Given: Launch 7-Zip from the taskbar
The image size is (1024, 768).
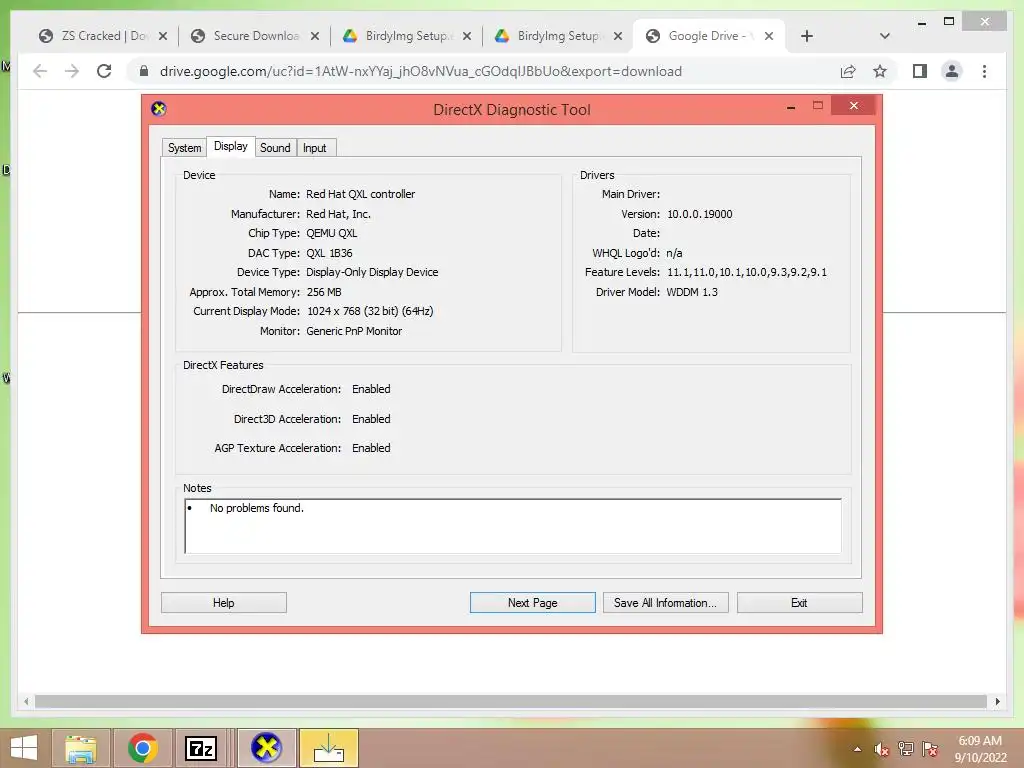Looking at the screenshot, I should click(x=201, y=748).
